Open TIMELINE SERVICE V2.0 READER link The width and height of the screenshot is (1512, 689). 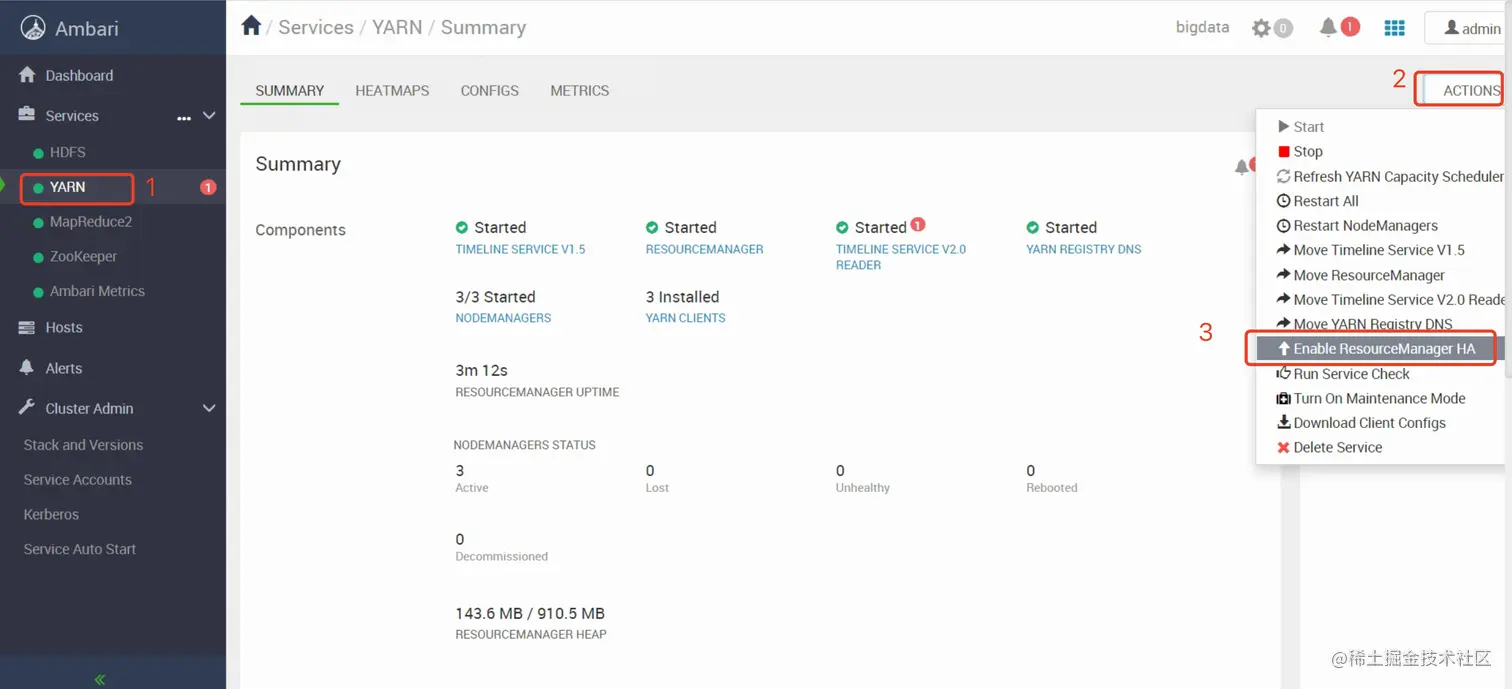click(x=901, y=257)
